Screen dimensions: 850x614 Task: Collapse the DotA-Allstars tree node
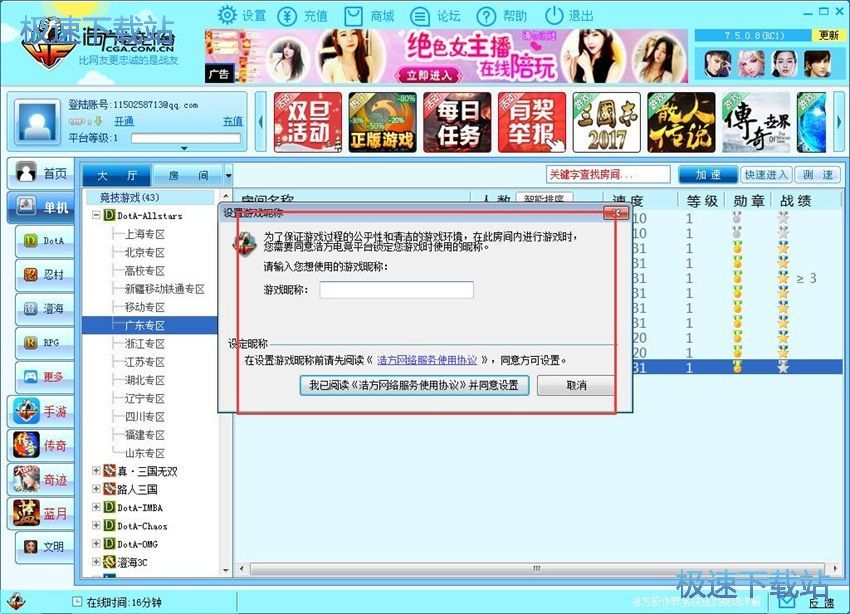click(96, 215)
